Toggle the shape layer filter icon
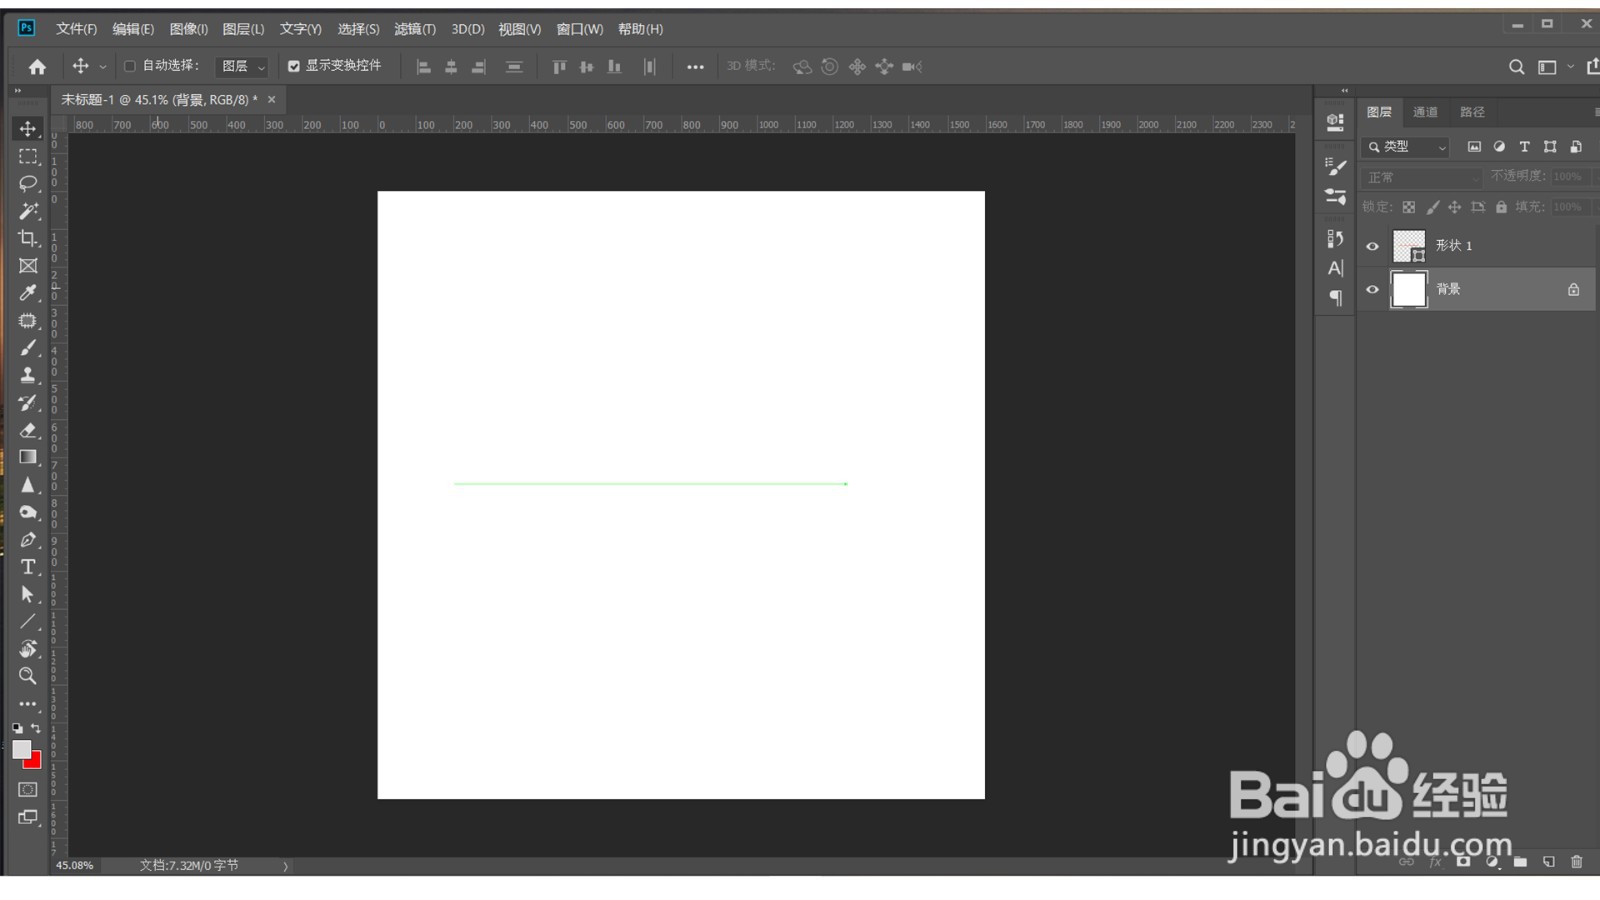This screenshot has height=900, width=1600. click(x=1550, y=147)
